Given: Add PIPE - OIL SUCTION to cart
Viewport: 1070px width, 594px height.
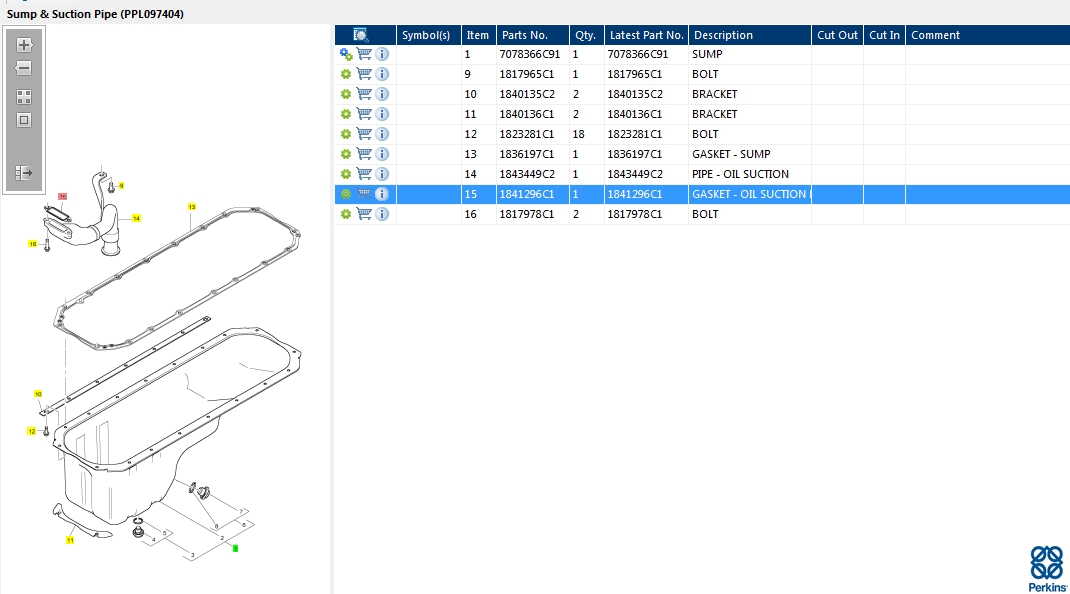Looking at the screenshot, I should click(x=364, y=174).
